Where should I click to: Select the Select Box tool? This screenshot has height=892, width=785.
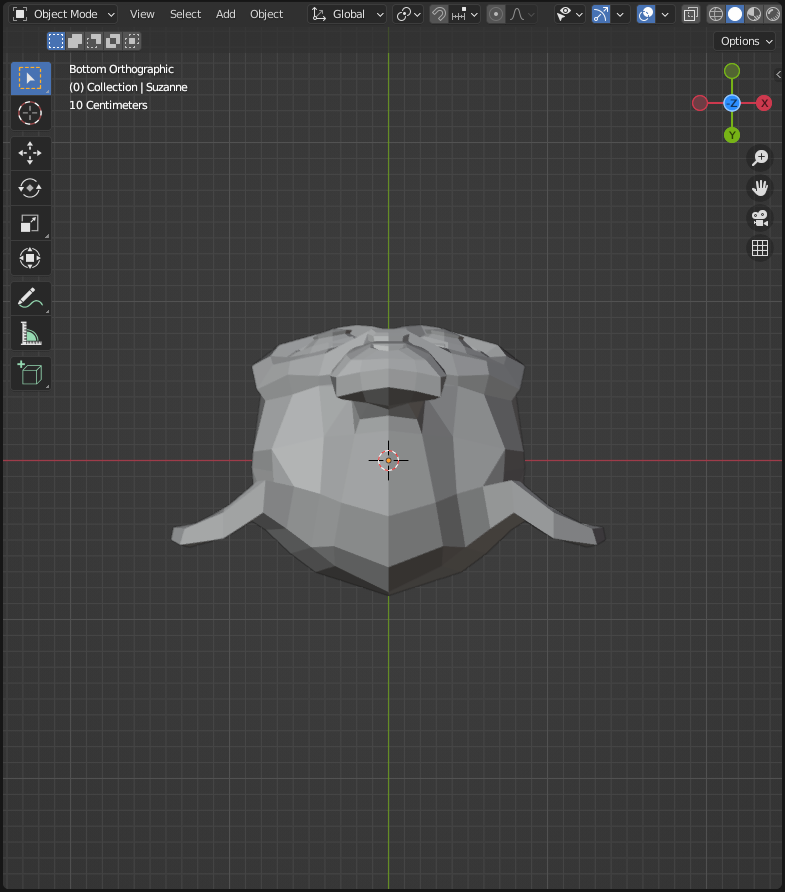[x=31, y=79]
